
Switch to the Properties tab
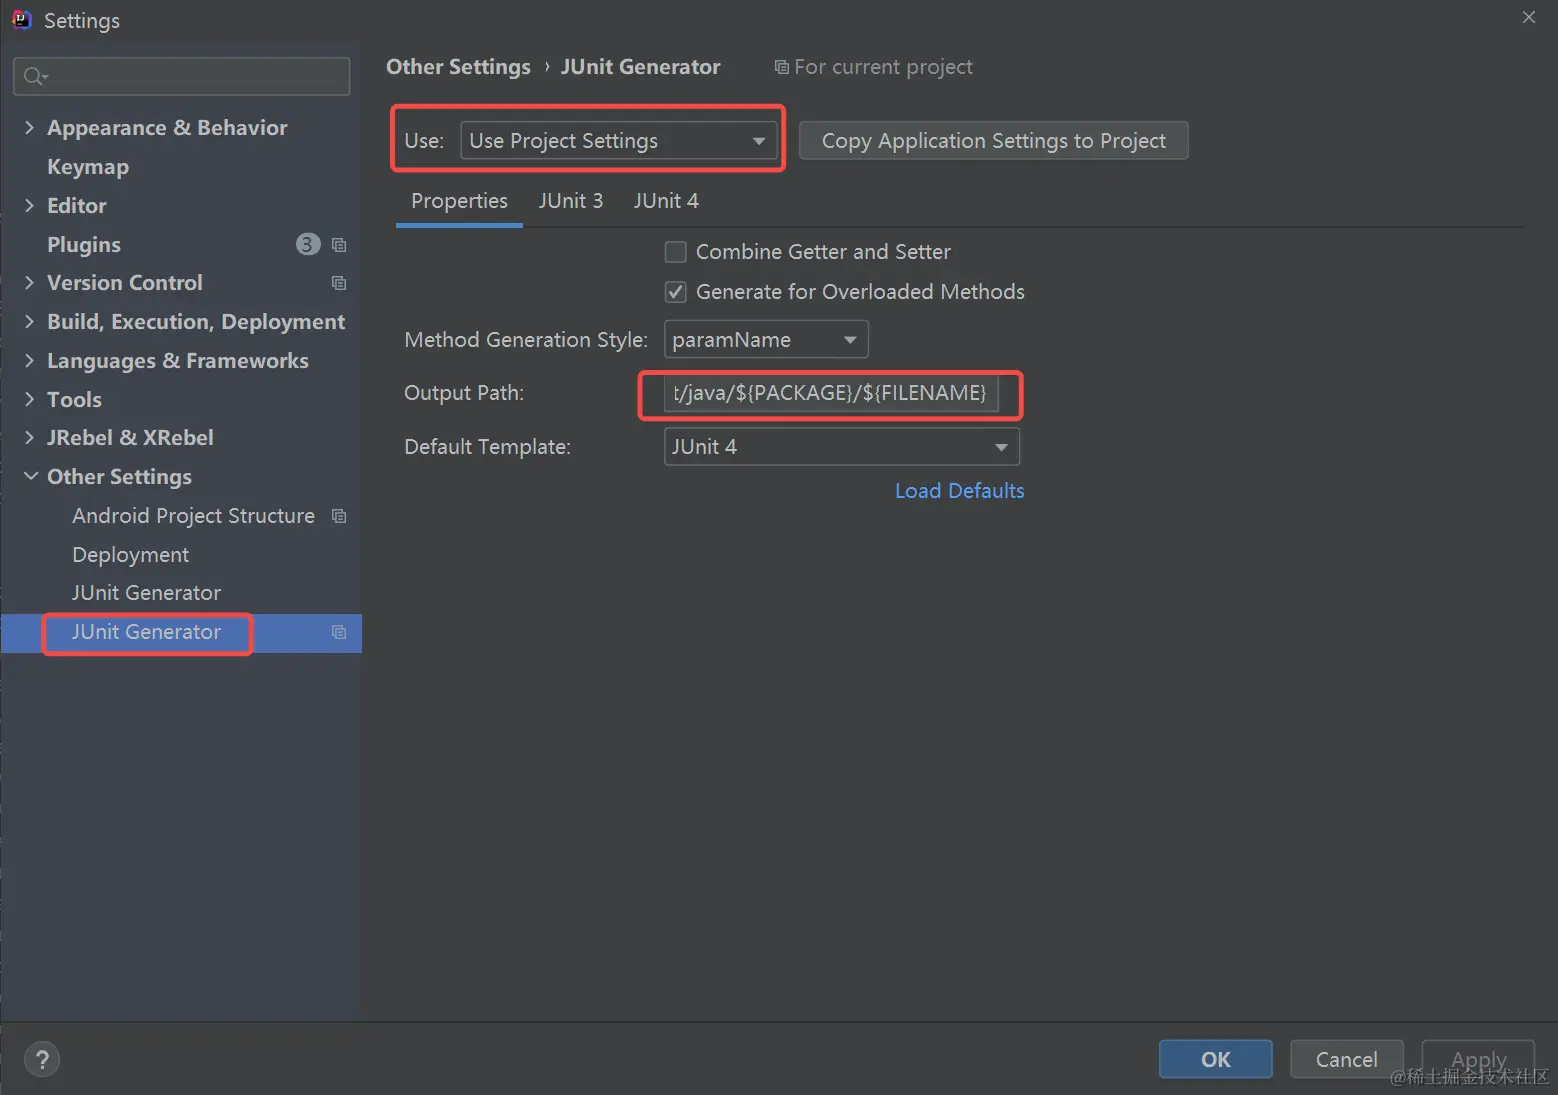pyautogui.click(x=459, y=201)
